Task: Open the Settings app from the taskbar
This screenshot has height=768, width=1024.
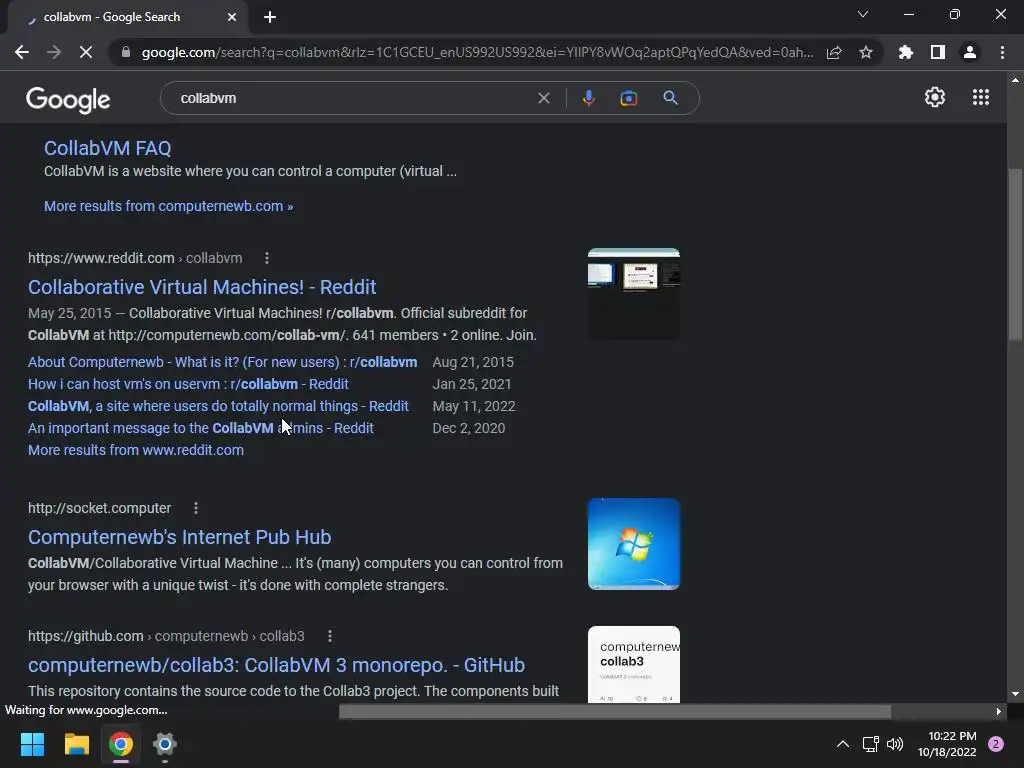Action: 165,744
